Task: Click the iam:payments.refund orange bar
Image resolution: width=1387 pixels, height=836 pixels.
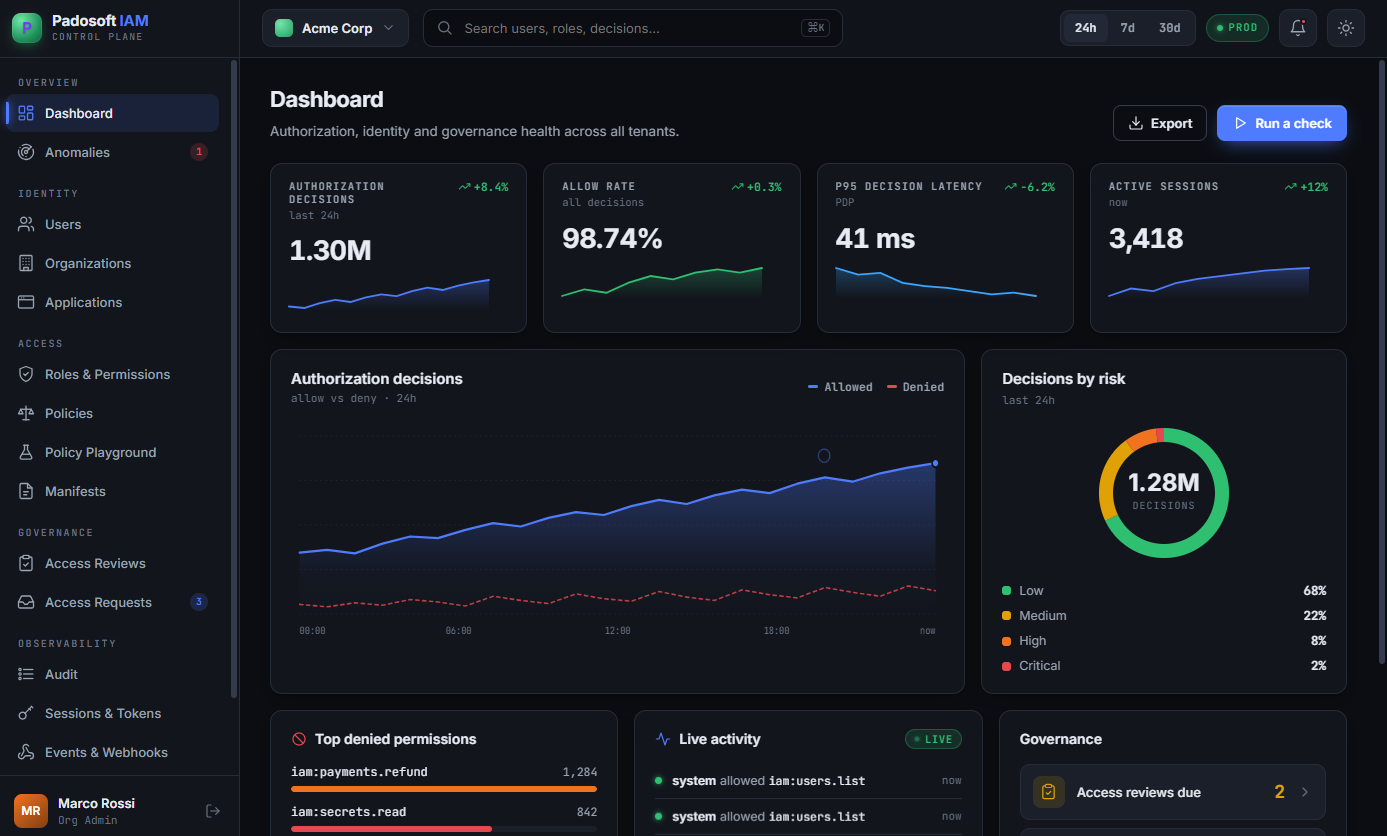Action: (x=444, y=789)
